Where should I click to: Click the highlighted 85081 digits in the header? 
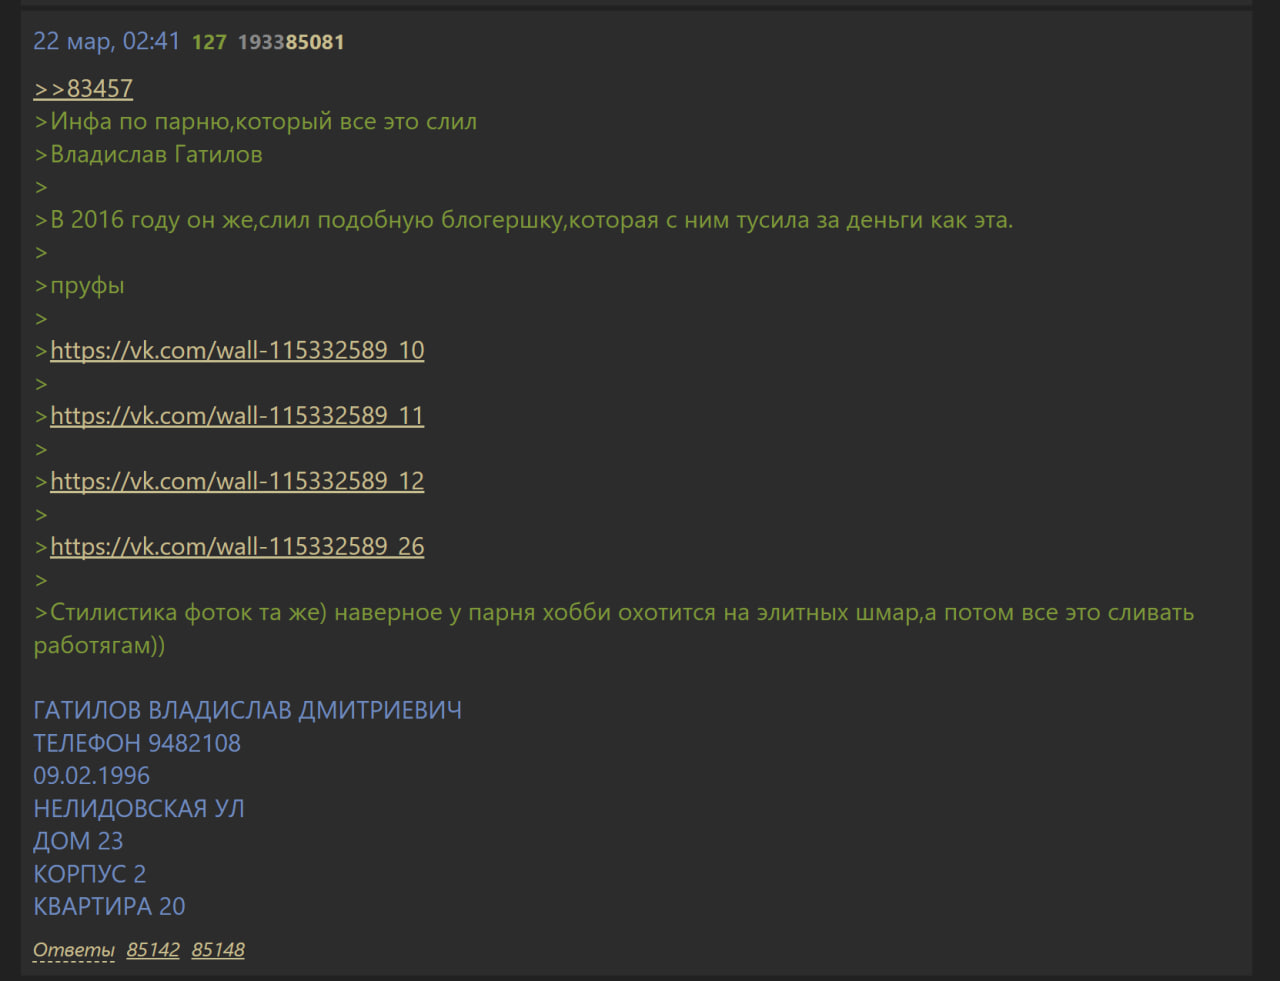(315, 42)
